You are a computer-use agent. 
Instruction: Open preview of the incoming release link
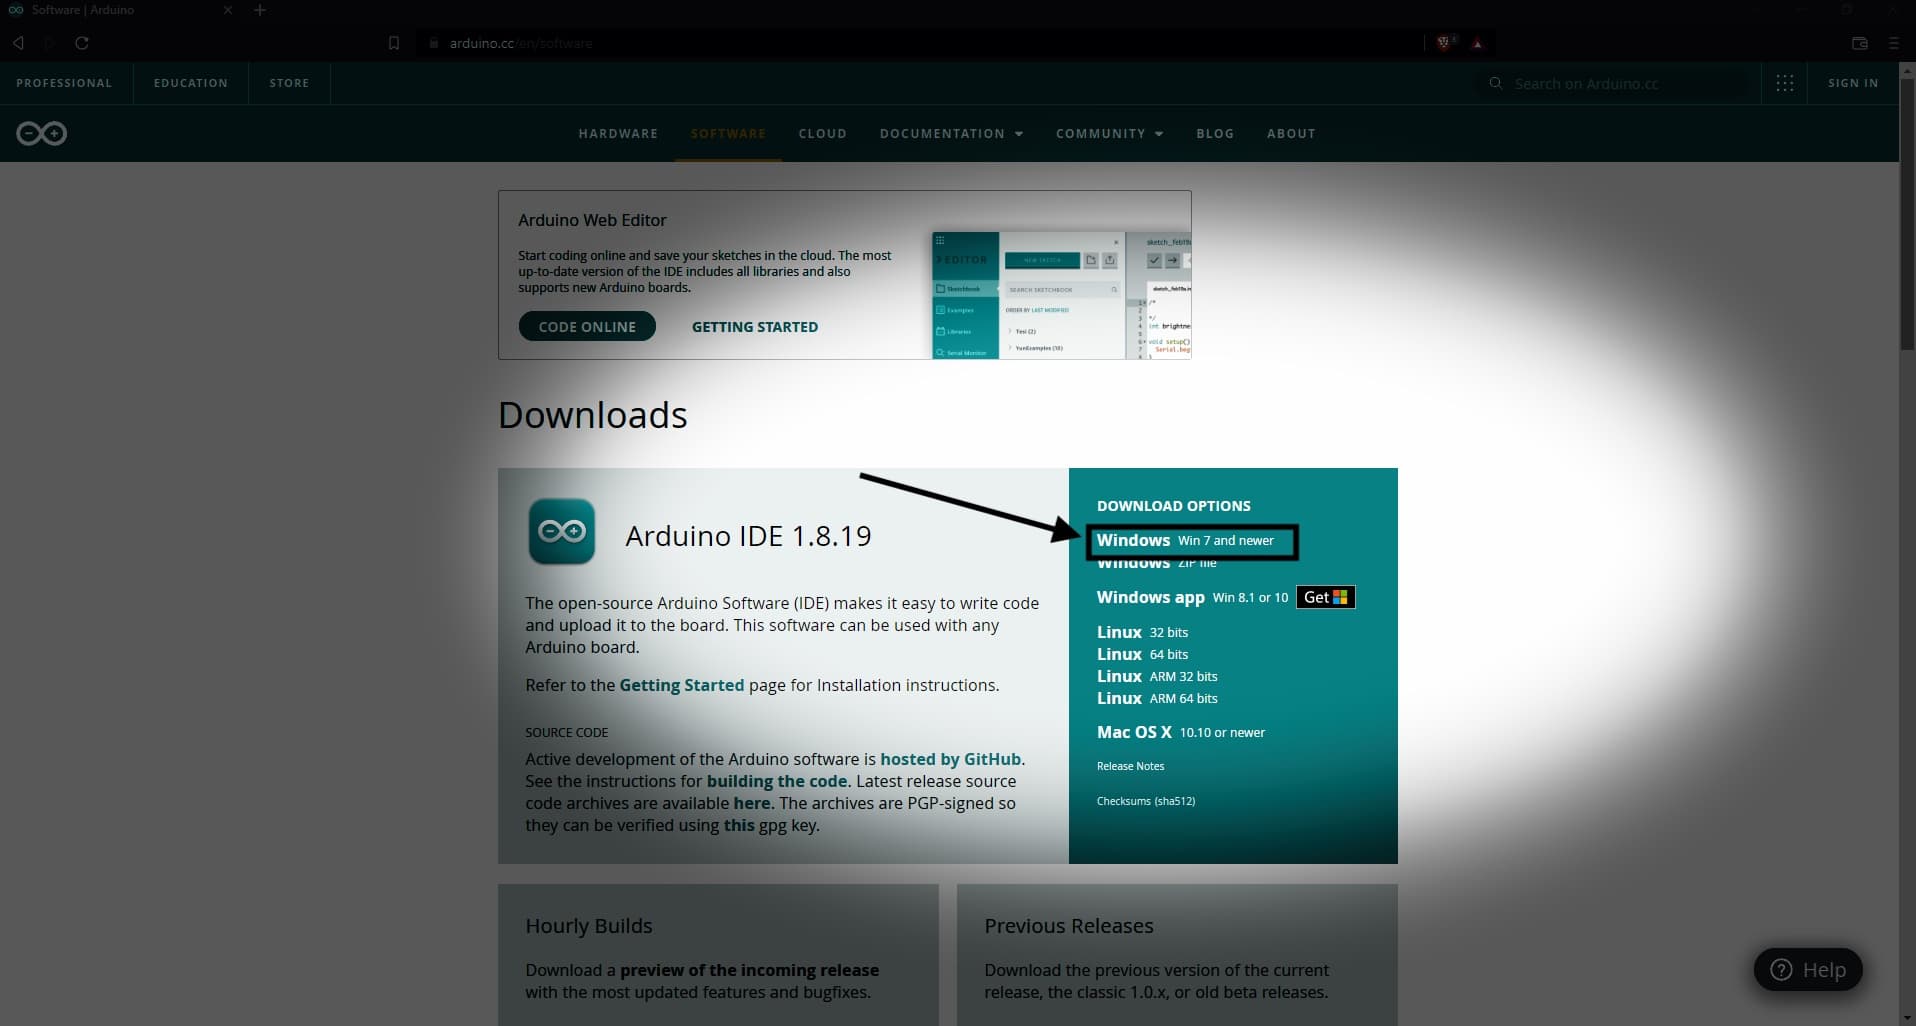tap(749, 970)
